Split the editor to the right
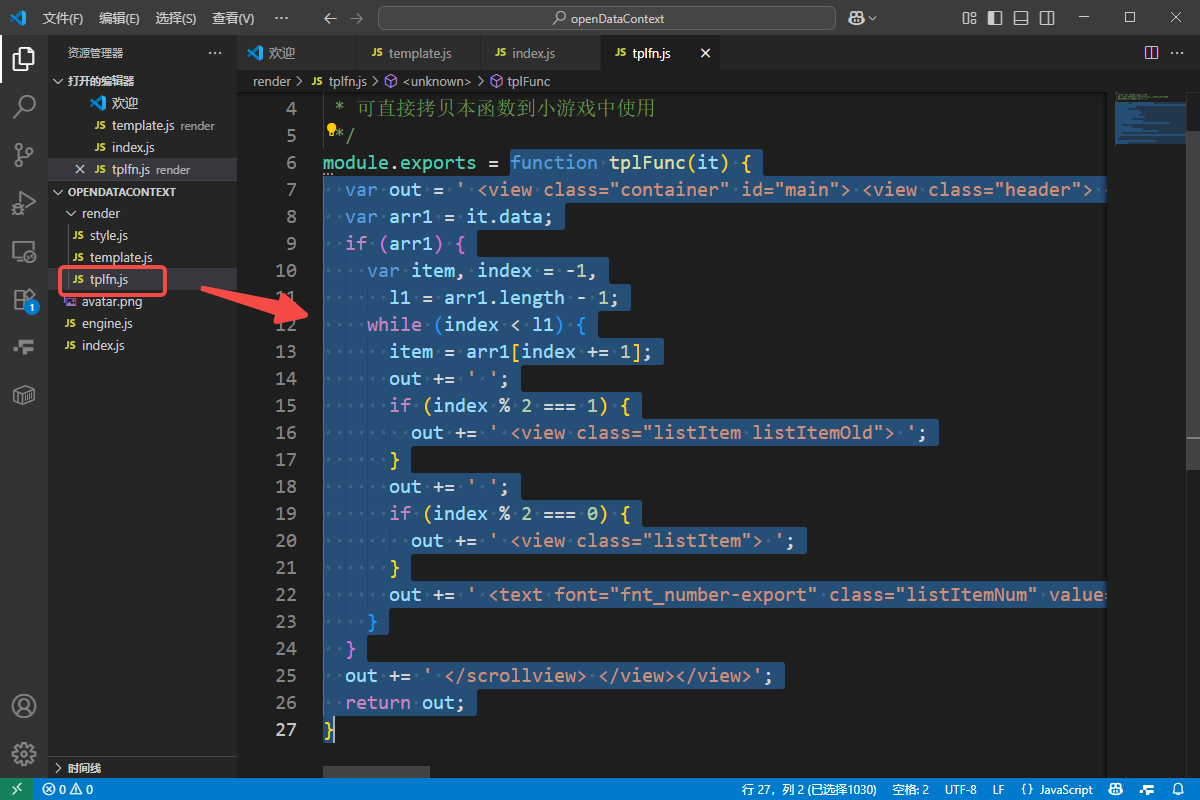This screenshot has width=1200, height=800. click(1151, 53)
